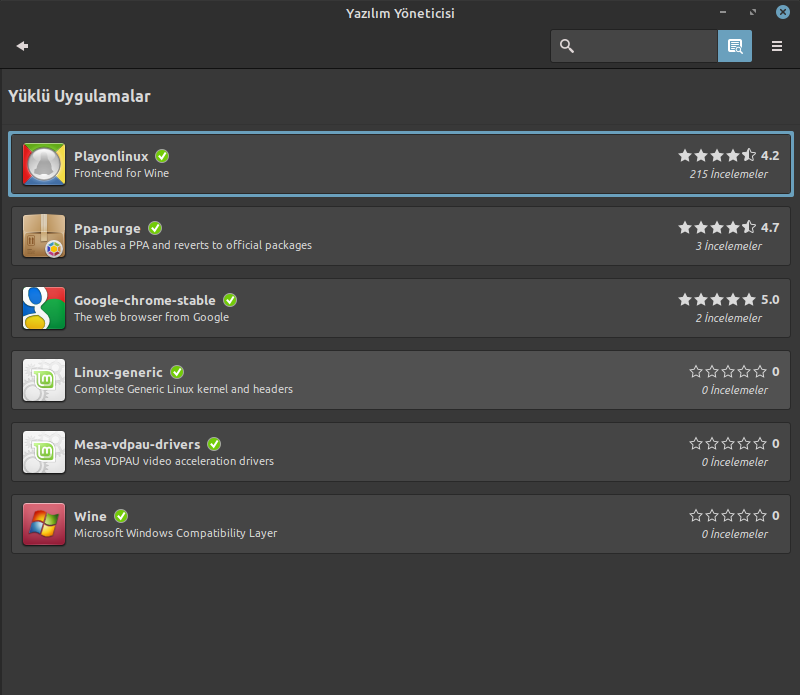
Task: Click installed checkmark next to Mesa-vdpau-drivers
Action: [x=214, y=444]
